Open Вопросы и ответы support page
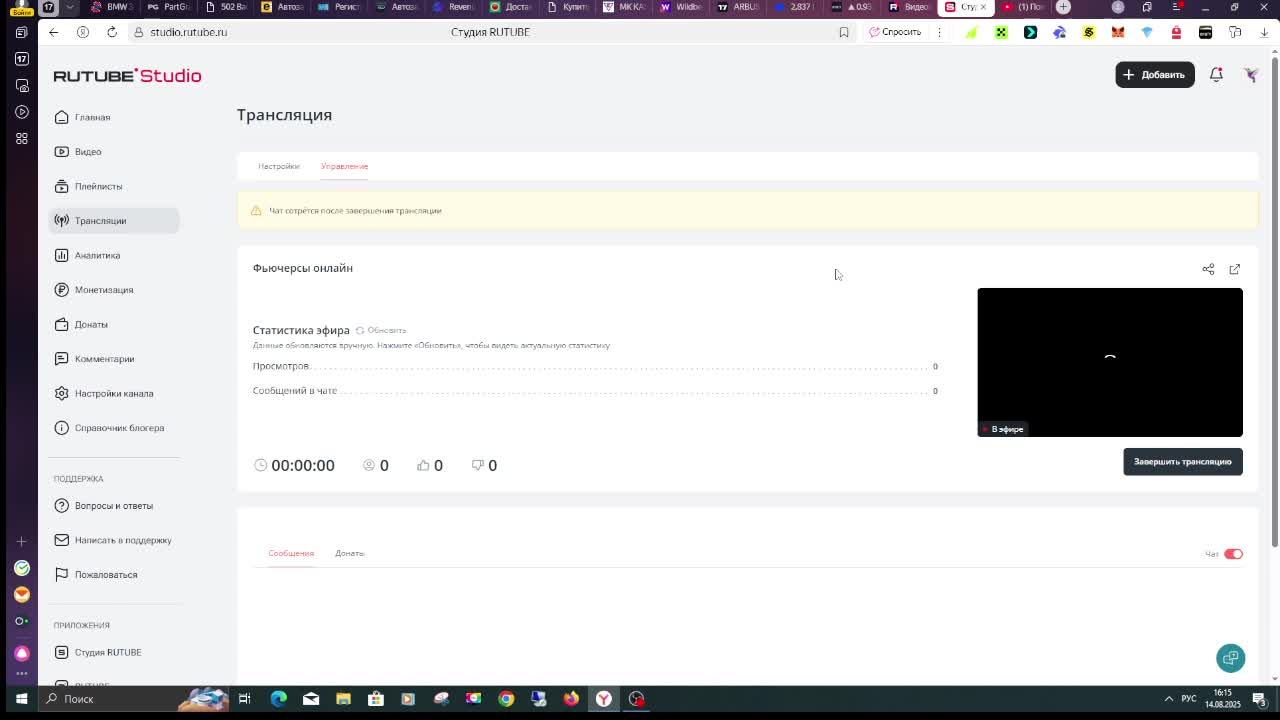The width and height of the screenshot is (1280, 720). coord(113,506)
